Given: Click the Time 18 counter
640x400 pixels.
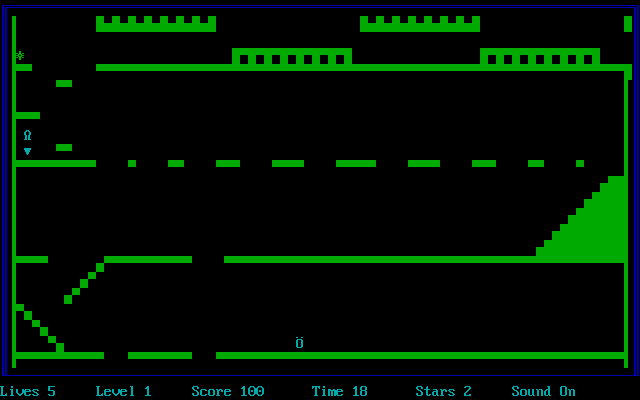Looking at the screenshot, I should pyautogui.click(x=340, y=391).
